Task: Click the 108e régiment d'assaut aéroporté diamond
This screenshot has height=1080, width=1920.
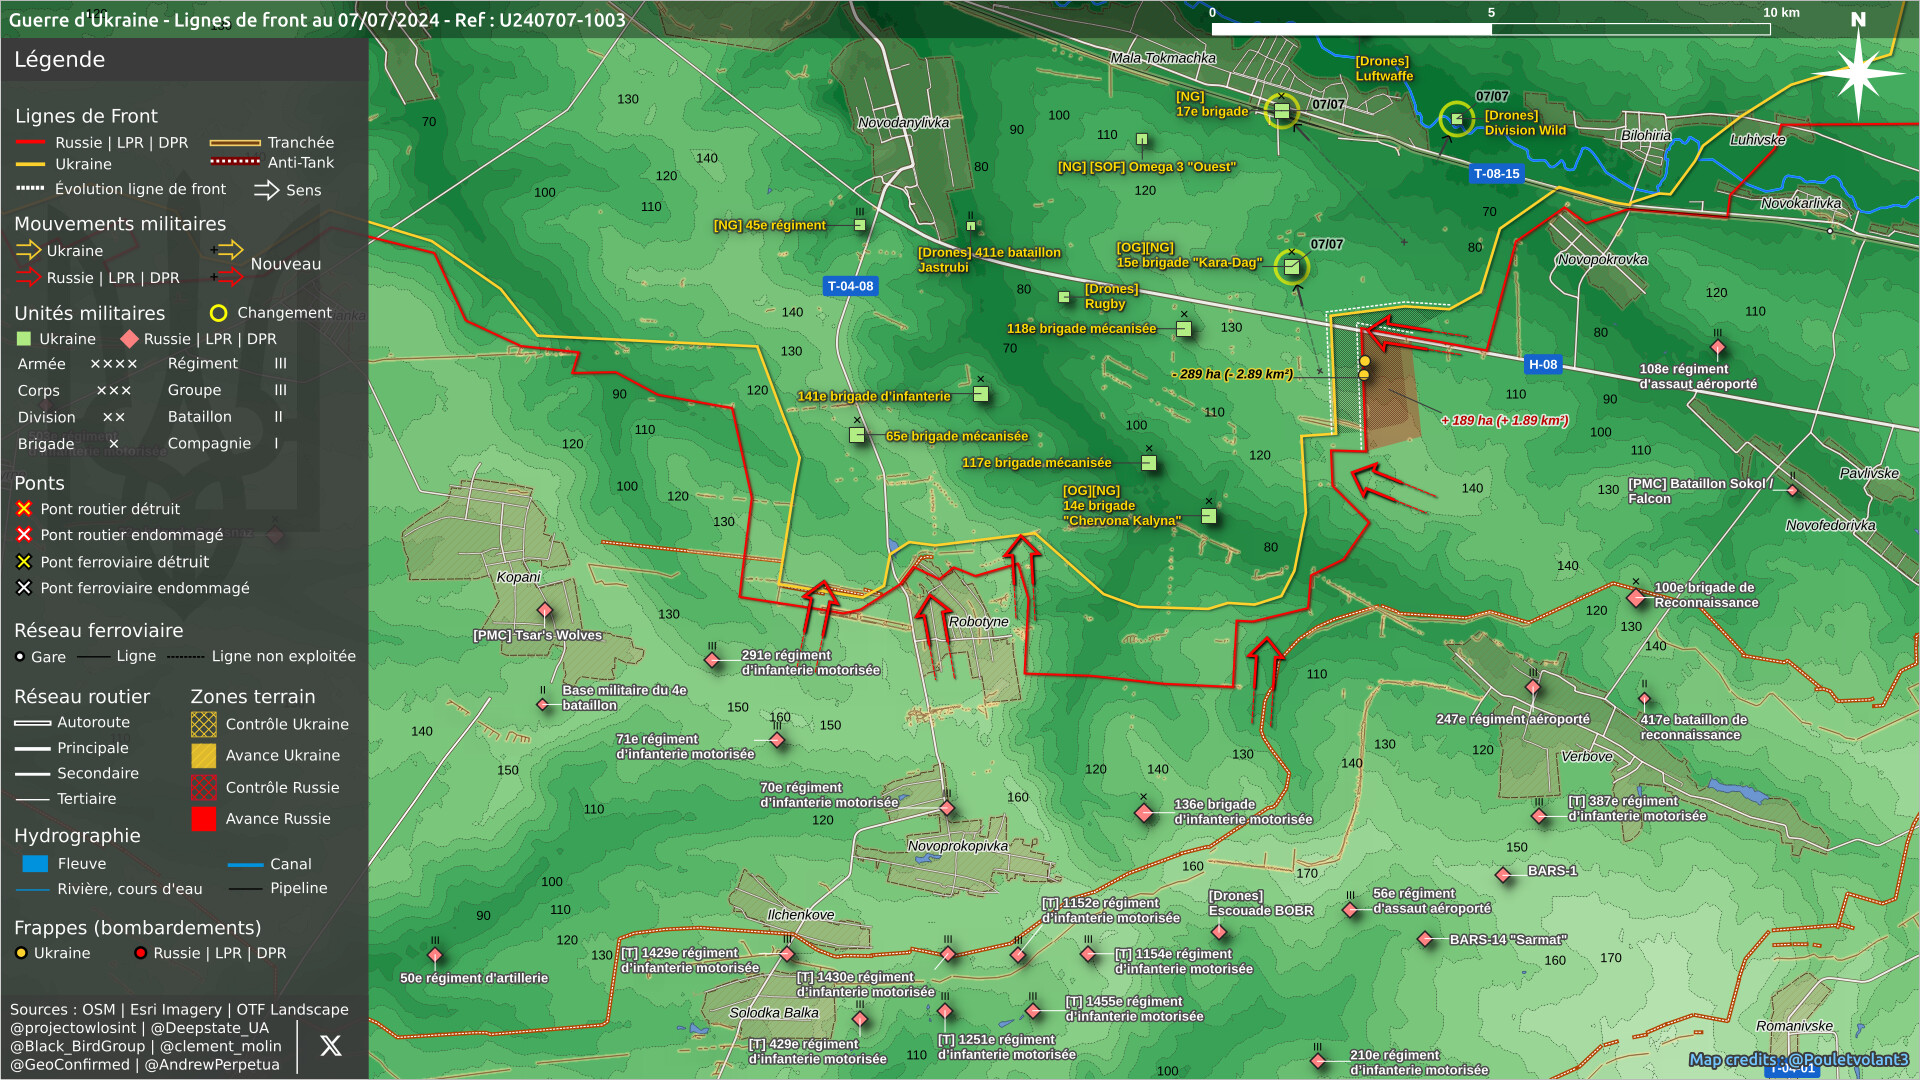Action: coord(1717,348)
